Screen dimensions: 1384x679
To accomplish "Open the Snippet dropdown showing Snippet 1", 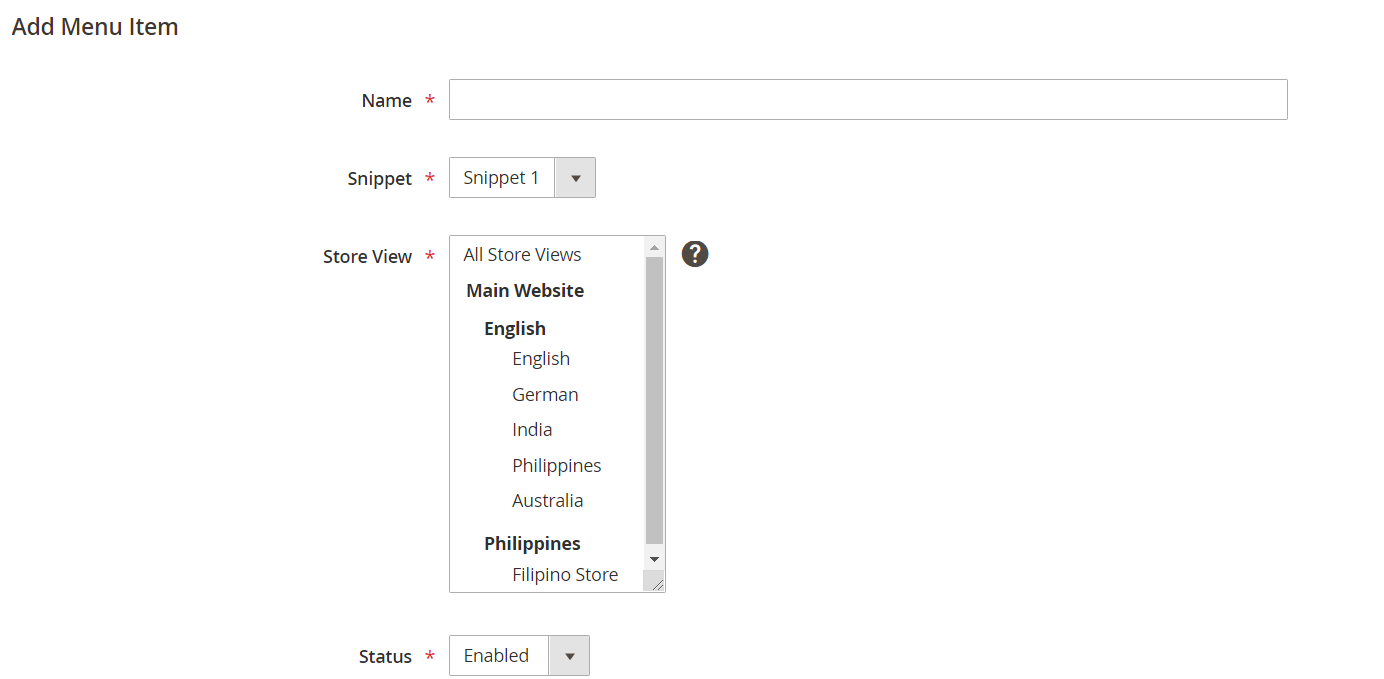I will click(501, 177).
